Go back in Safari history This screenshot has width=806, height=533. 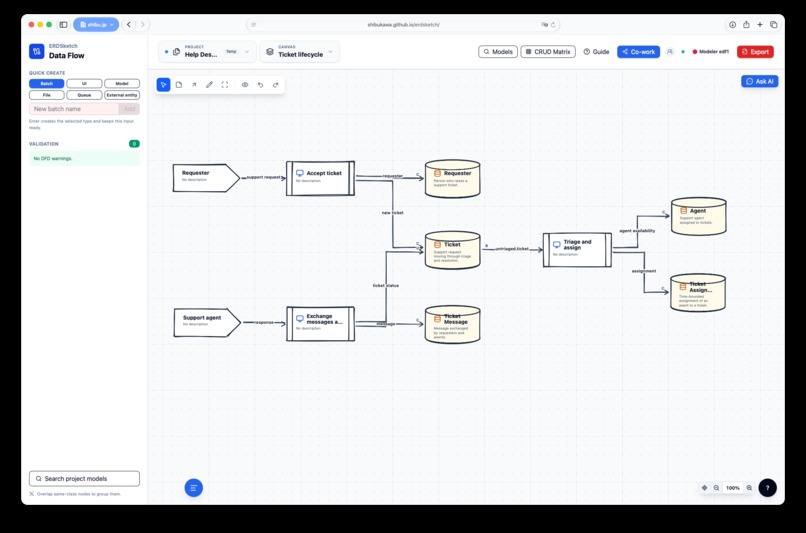pos(129,24)
